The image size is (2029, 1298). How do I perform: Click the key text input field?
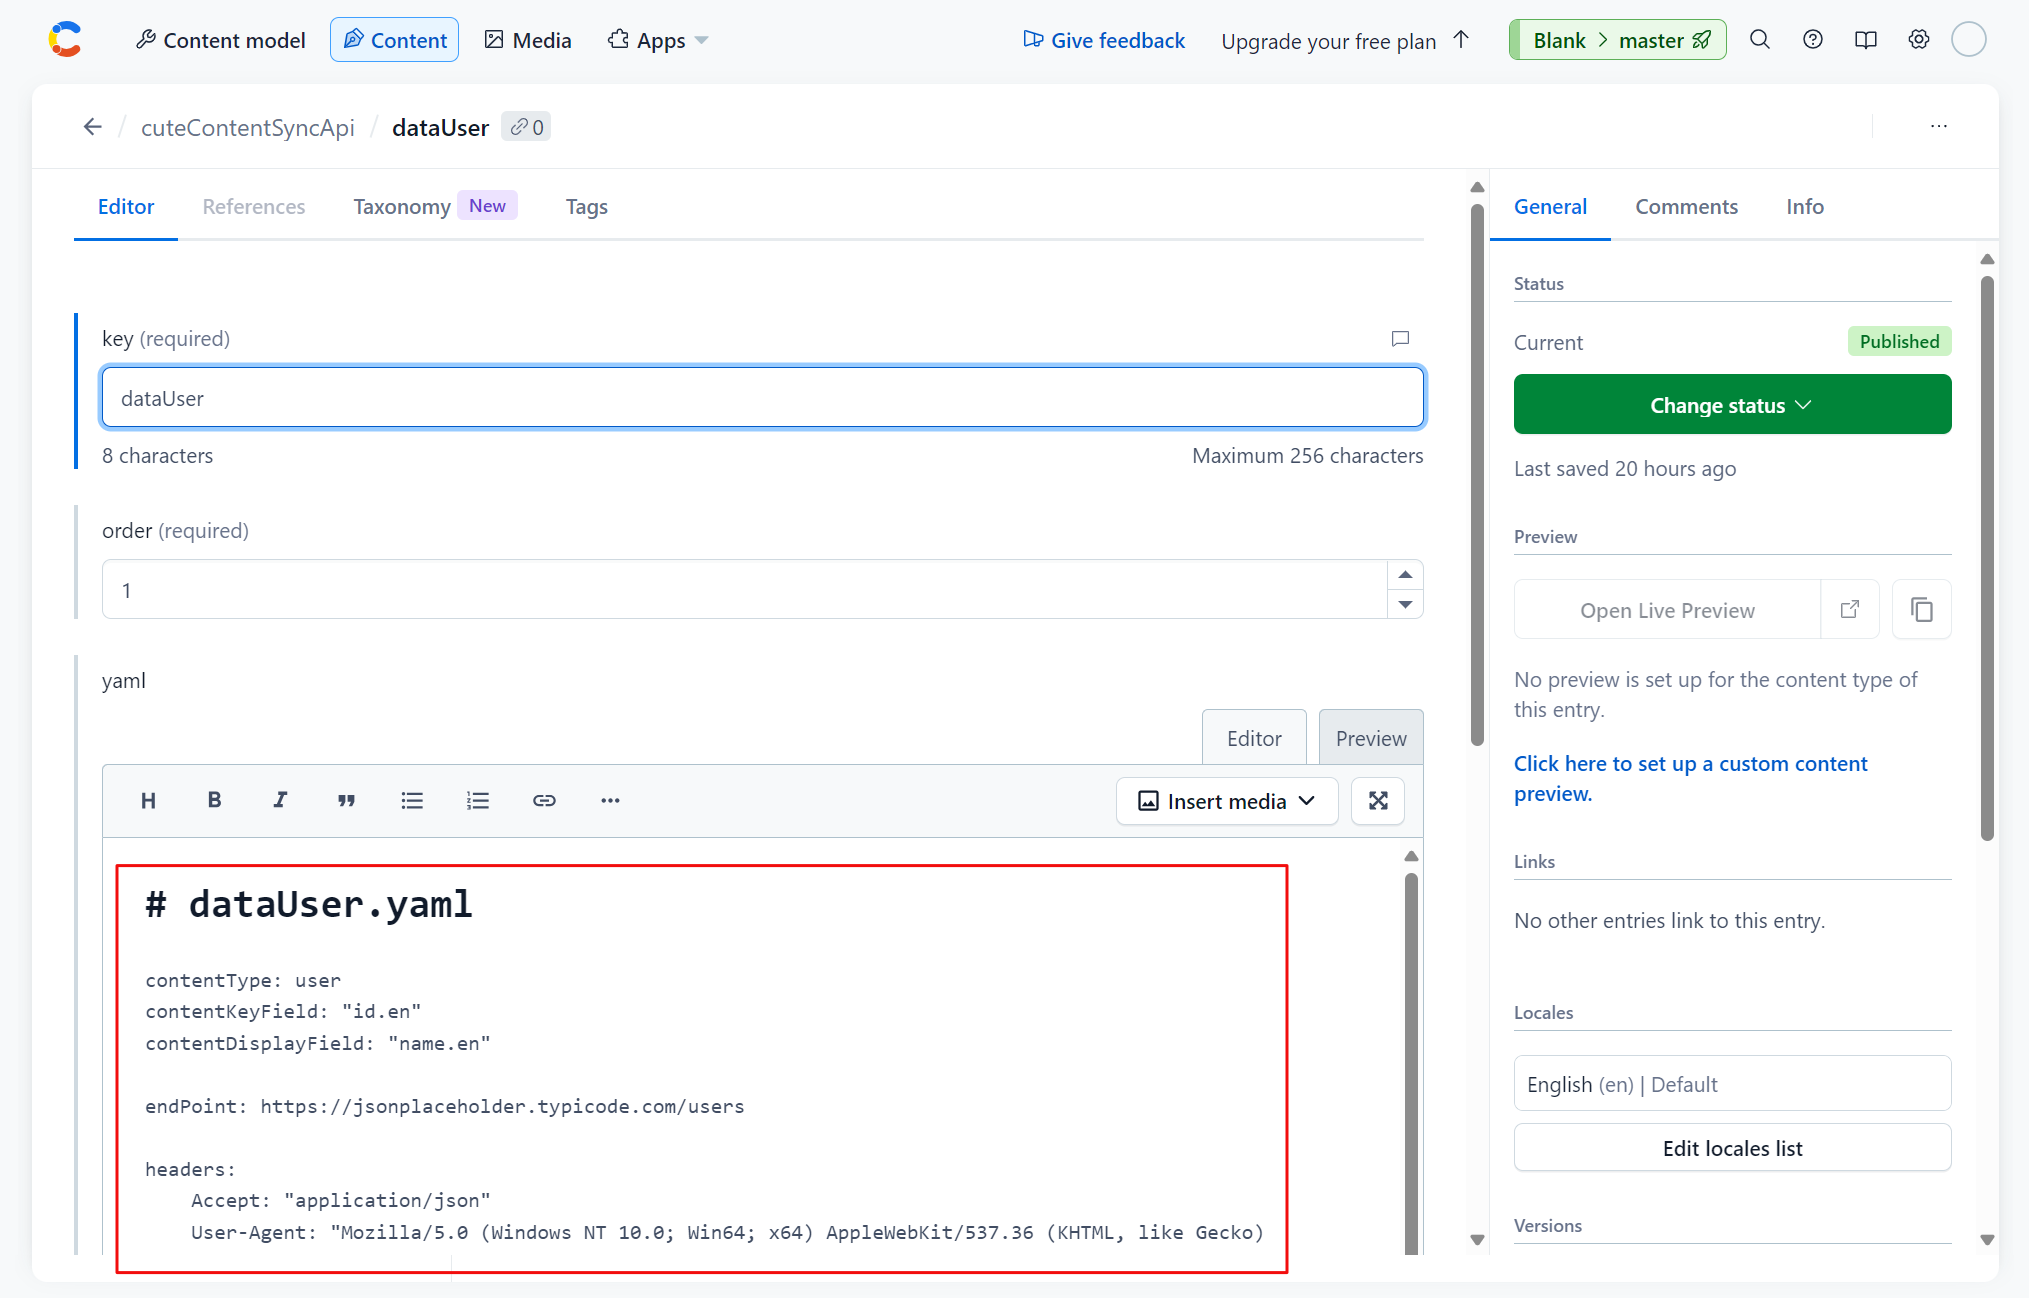click(762, 398)
